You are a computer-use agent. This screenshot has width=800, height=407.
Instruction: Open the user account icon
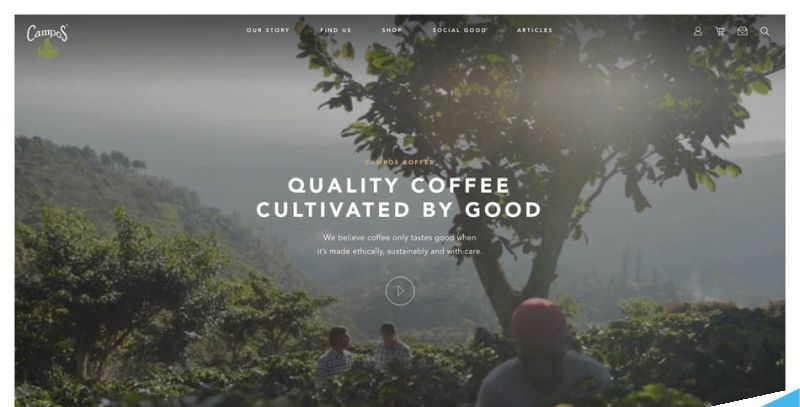697,31
